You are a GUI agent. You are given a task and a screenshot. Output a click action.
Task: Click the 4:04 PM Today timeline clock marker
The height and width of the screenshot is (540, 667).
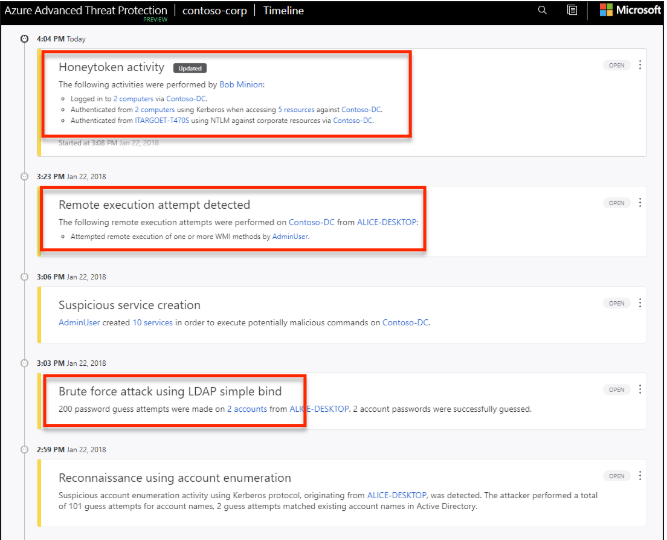[x=25, y=39]
